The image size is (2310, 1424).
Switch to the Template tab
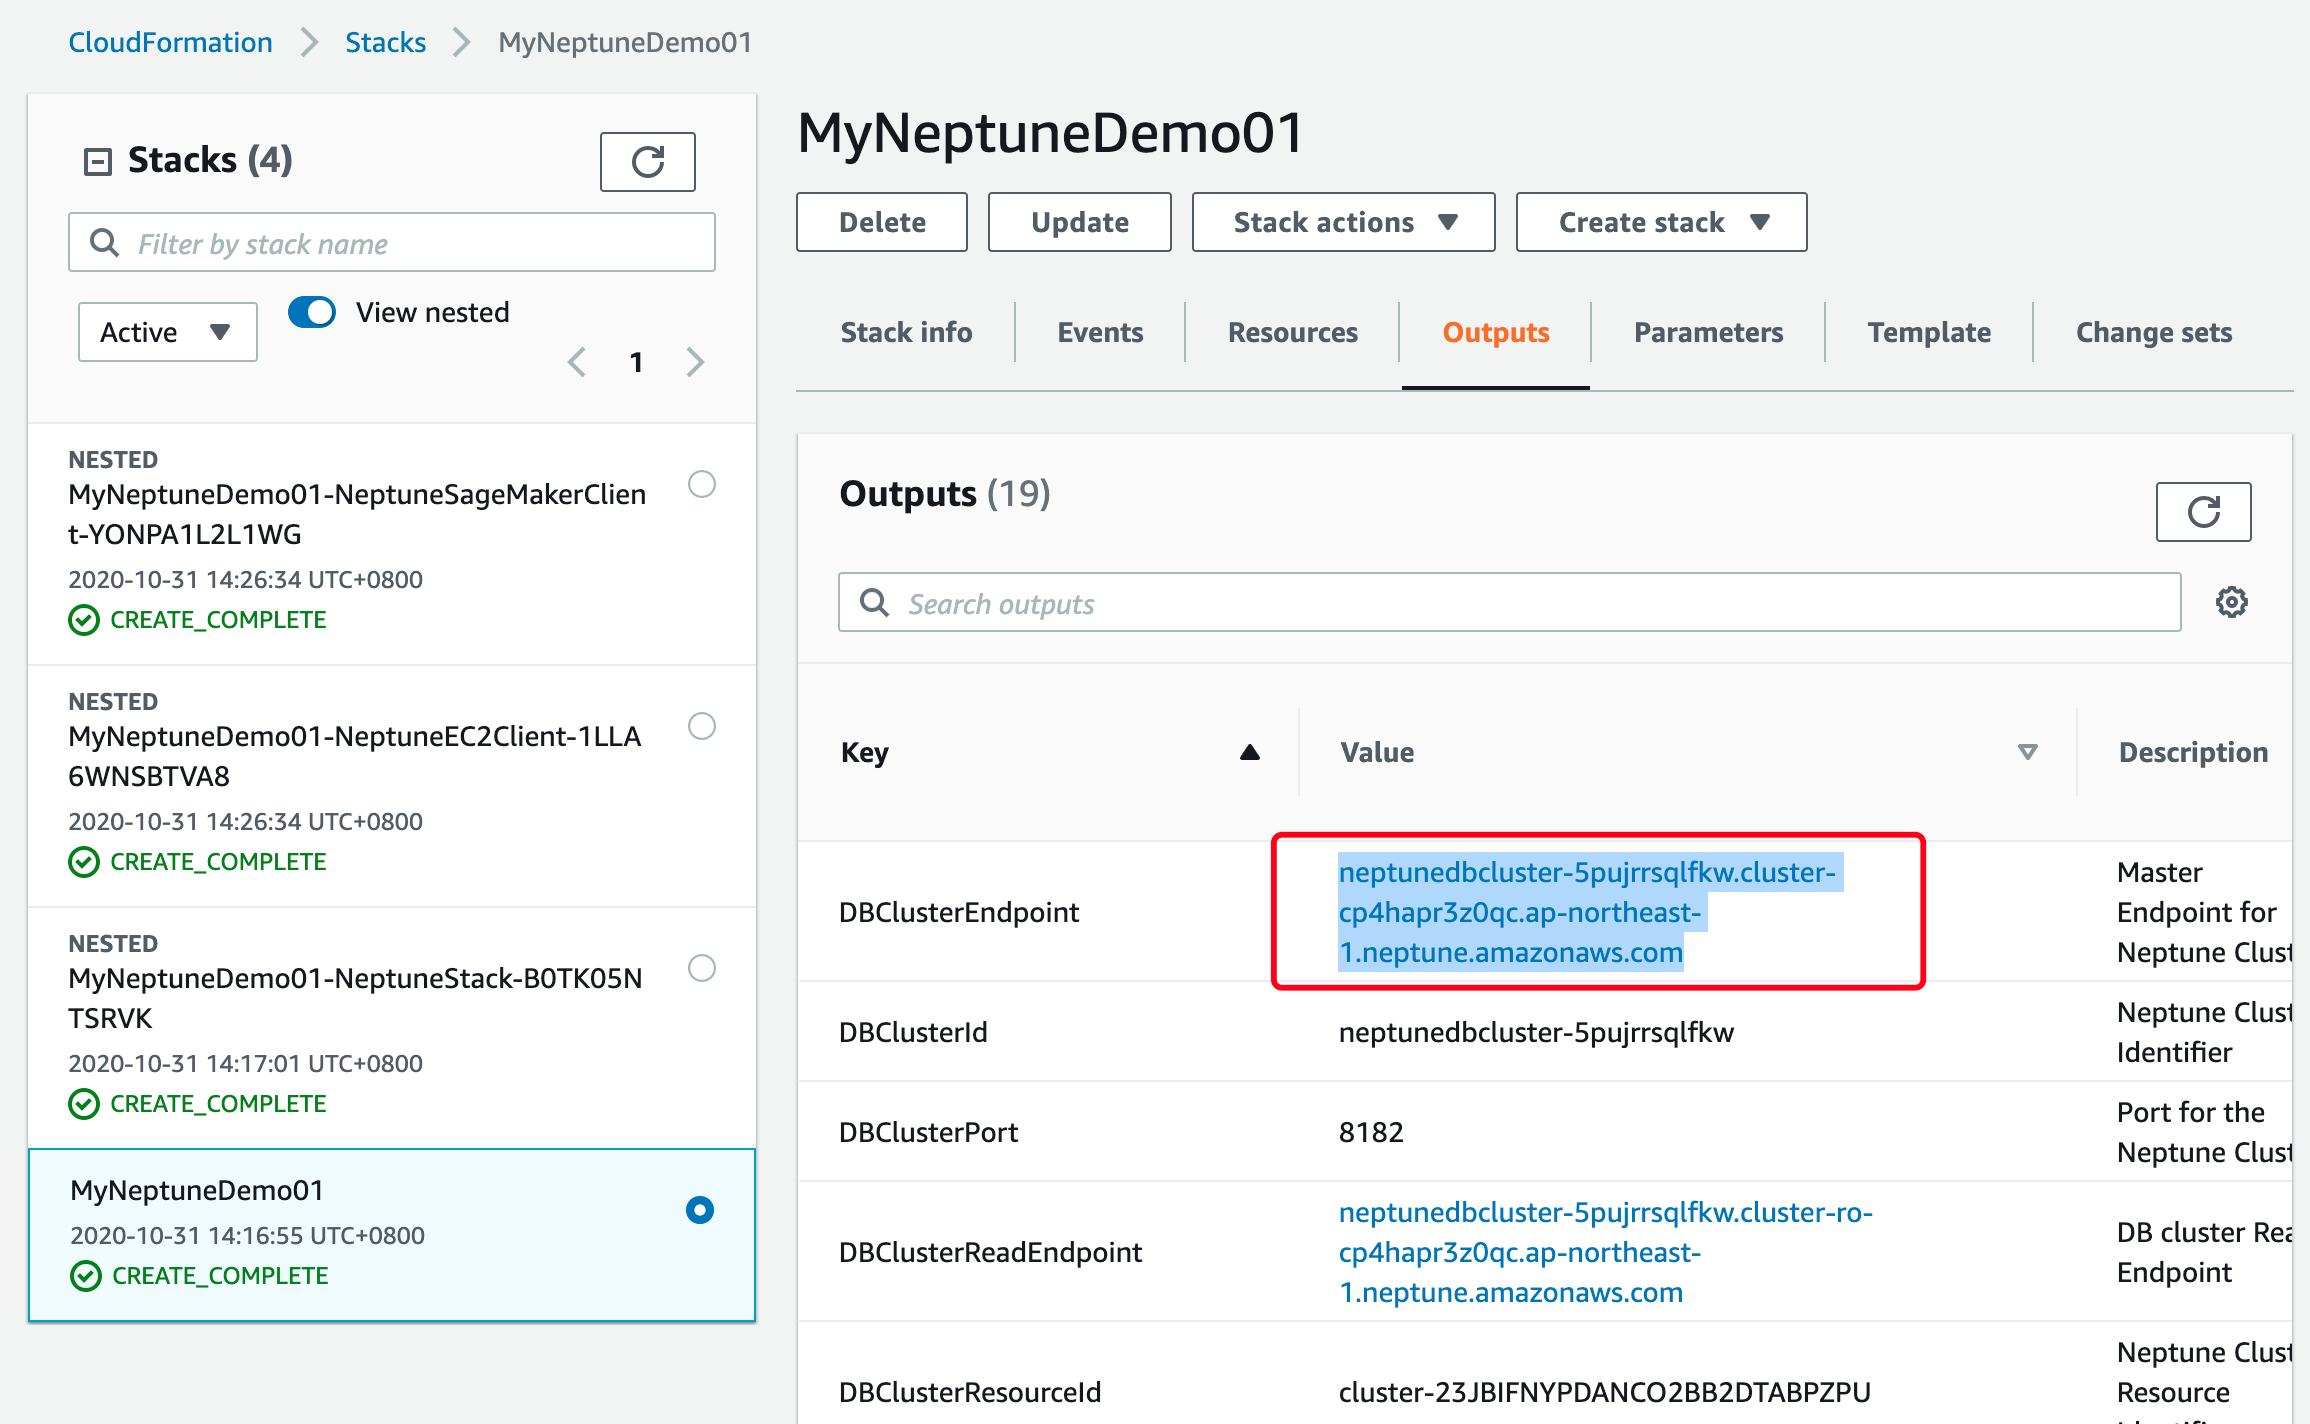coord(1928,332)
